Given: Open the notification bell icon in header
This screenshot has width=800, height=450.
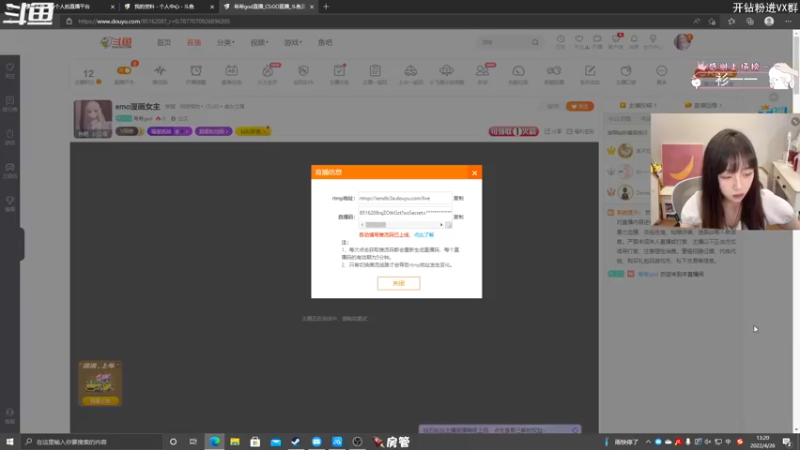Looking at the screenshot, I should click(634, 41).
